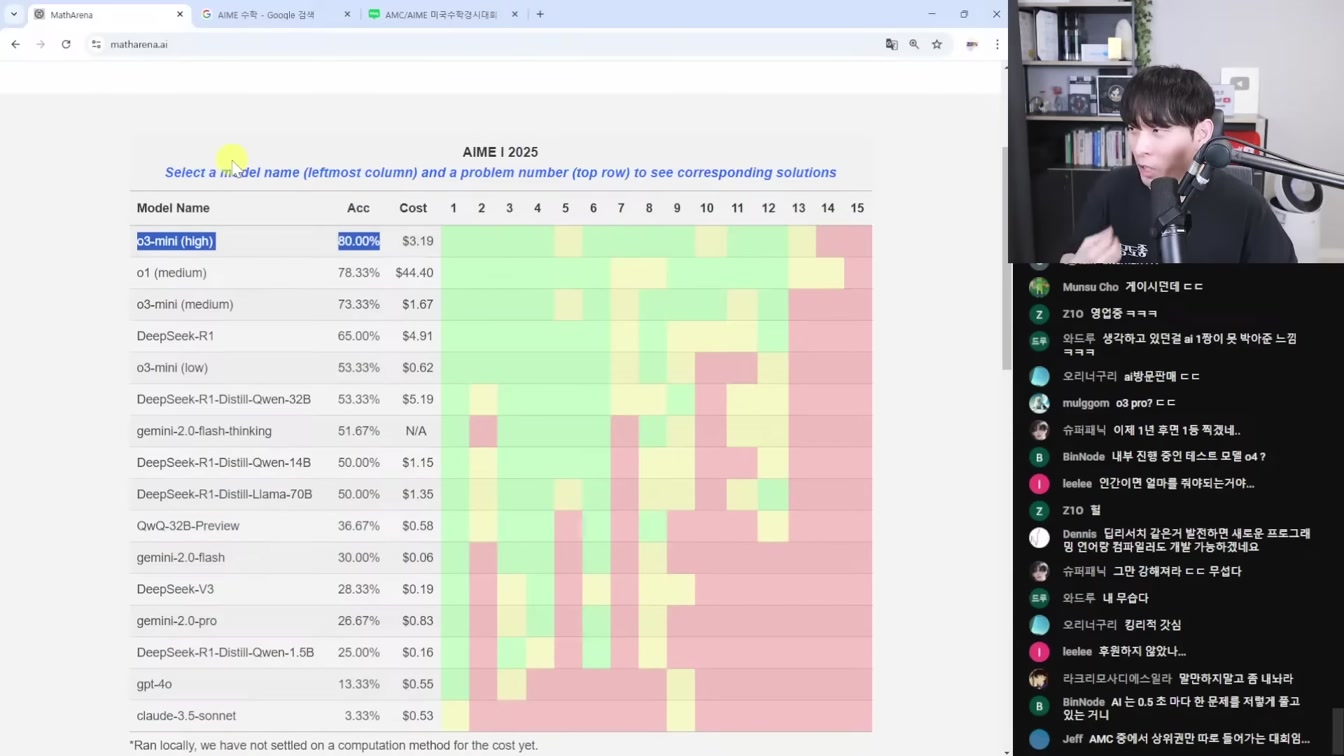Select problem number 1 column header
Viewport: 1344px width, 756px height.
pos(453,208)
